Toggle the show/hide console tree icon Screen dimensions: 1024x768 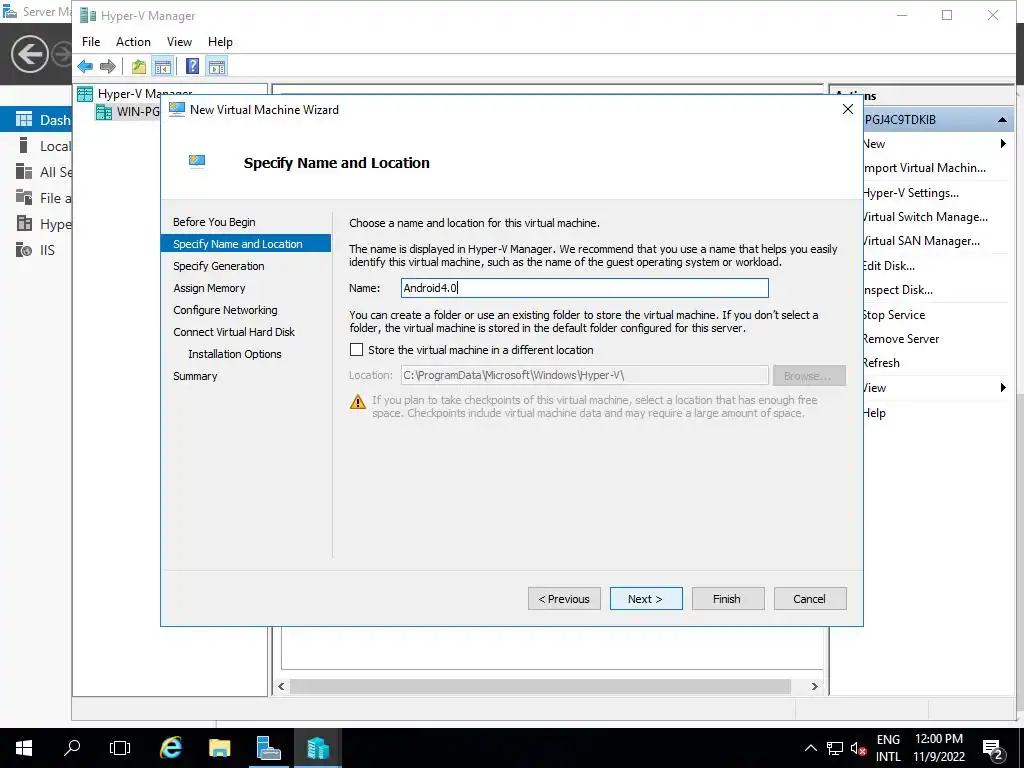163,66
